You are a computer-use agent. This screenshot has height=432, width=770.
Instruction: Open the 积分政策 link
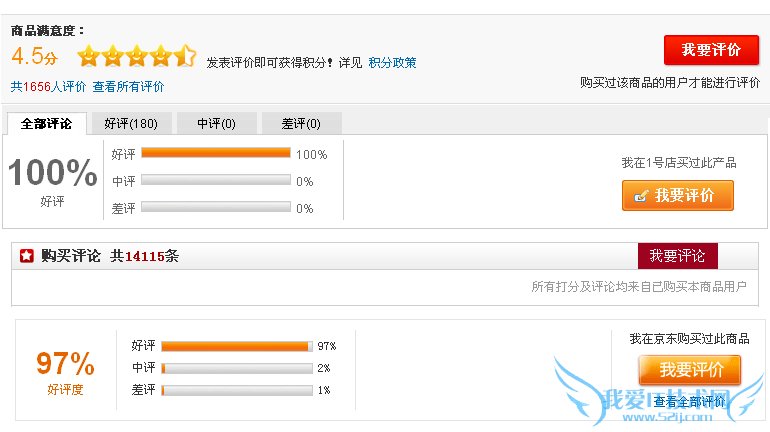[392, 62]
